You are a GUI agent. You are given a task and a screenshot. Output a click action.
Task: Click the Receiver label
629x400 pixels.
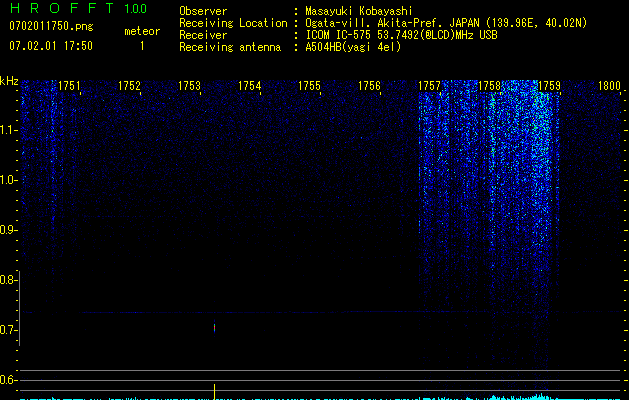coord(203,35)
